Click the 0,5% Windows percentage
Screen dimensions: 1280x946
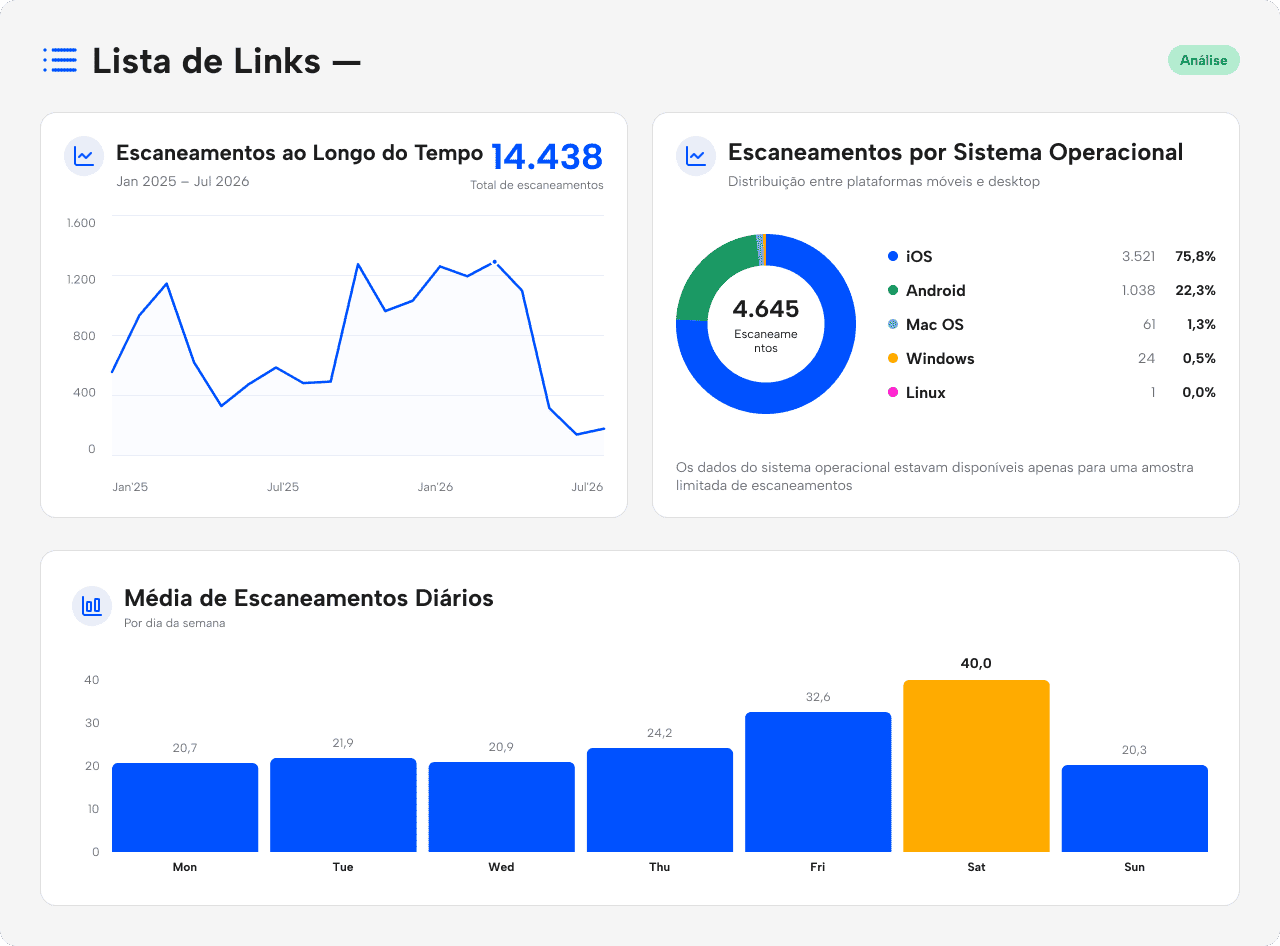(1199, 359)
